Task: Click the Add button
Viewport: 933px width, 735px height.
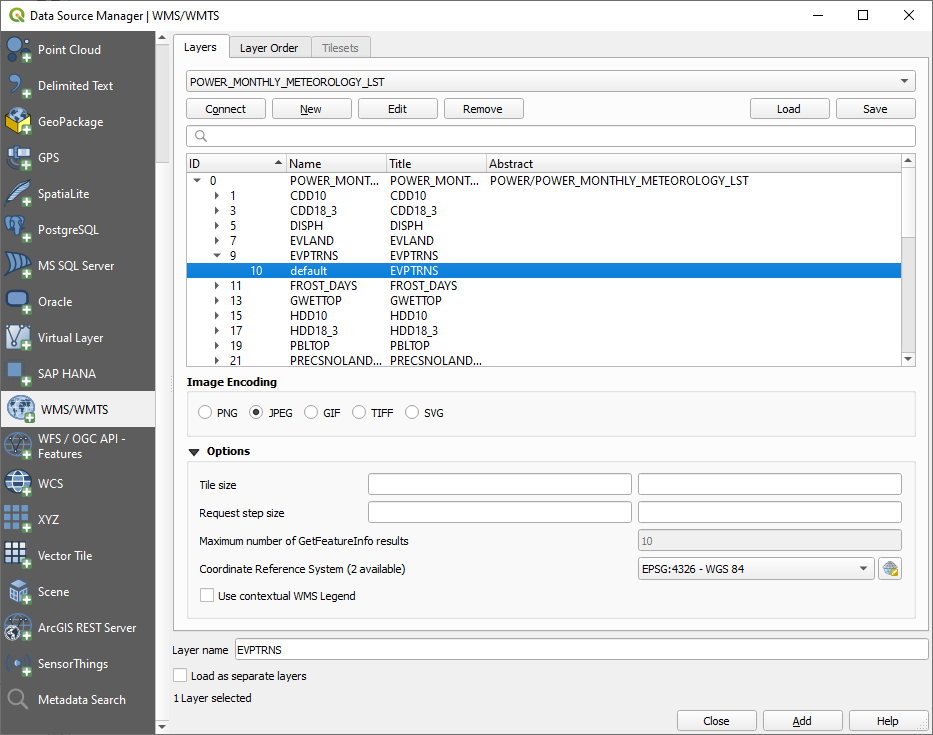Action: 801,721
